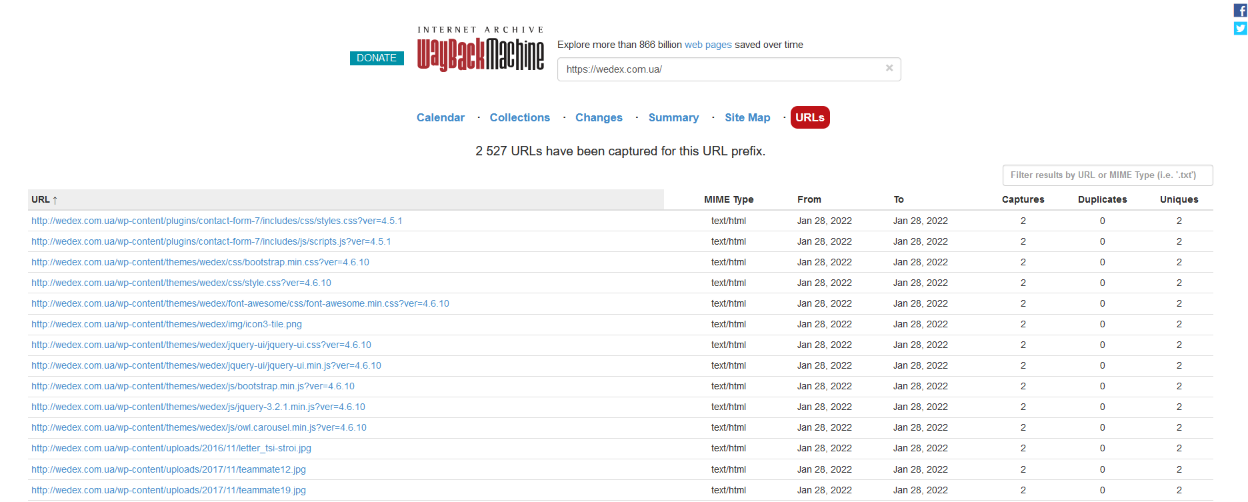Image resolution: width=1248 pixels, height=502 pixels.
Task: Open the Facebook share icon
Action: [1240, 10]
